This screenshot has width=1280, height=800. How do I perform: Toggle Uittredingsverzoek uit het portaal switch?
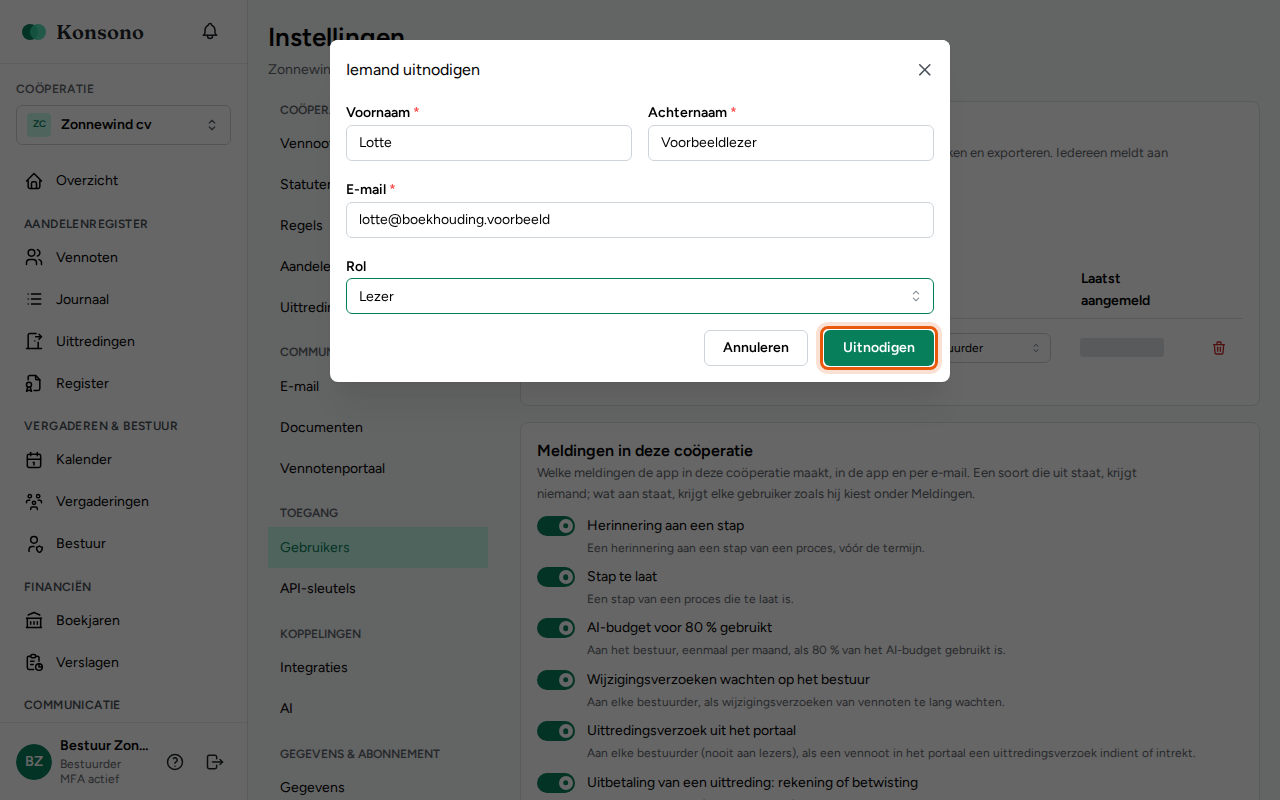(556, 731)
